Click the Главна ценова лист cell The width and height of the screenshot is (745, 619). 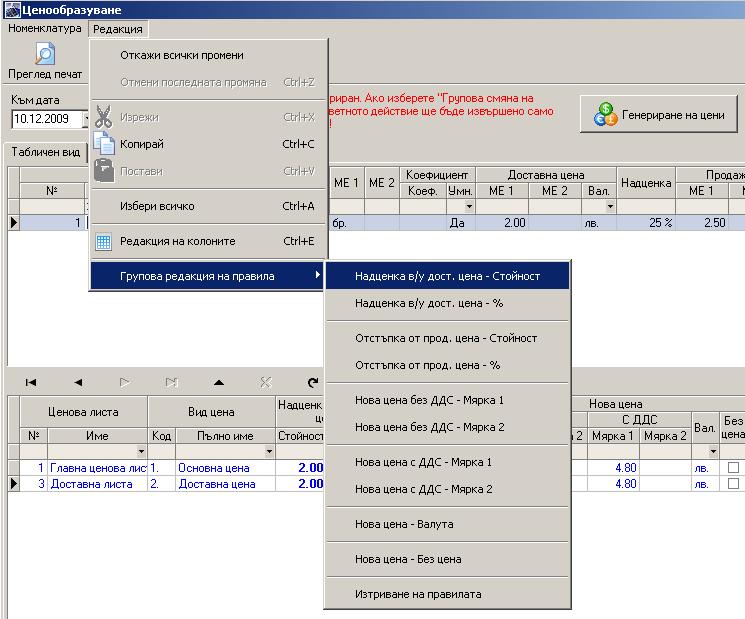(98, 468)
